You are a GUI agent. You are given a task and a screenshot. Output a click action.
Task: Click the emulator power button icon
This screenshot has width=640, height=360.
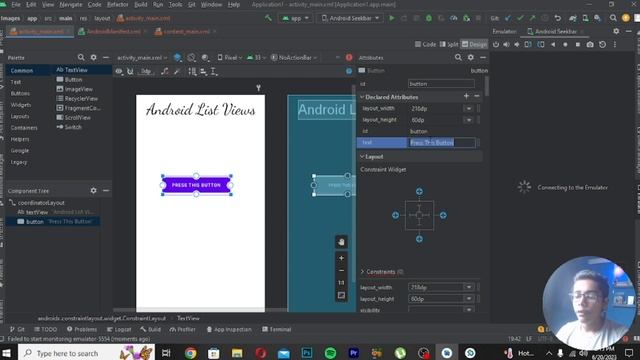pyautogui.click(x=496, y=44)
